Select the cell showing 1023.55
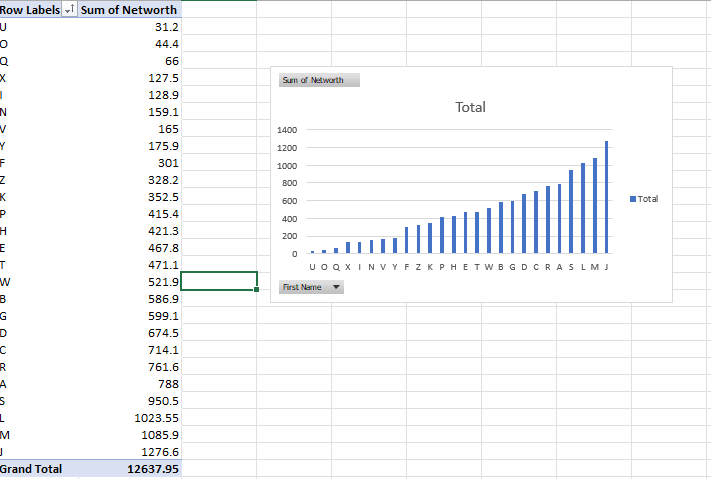This screenshot has height=479, width=711. click(130, 417)
